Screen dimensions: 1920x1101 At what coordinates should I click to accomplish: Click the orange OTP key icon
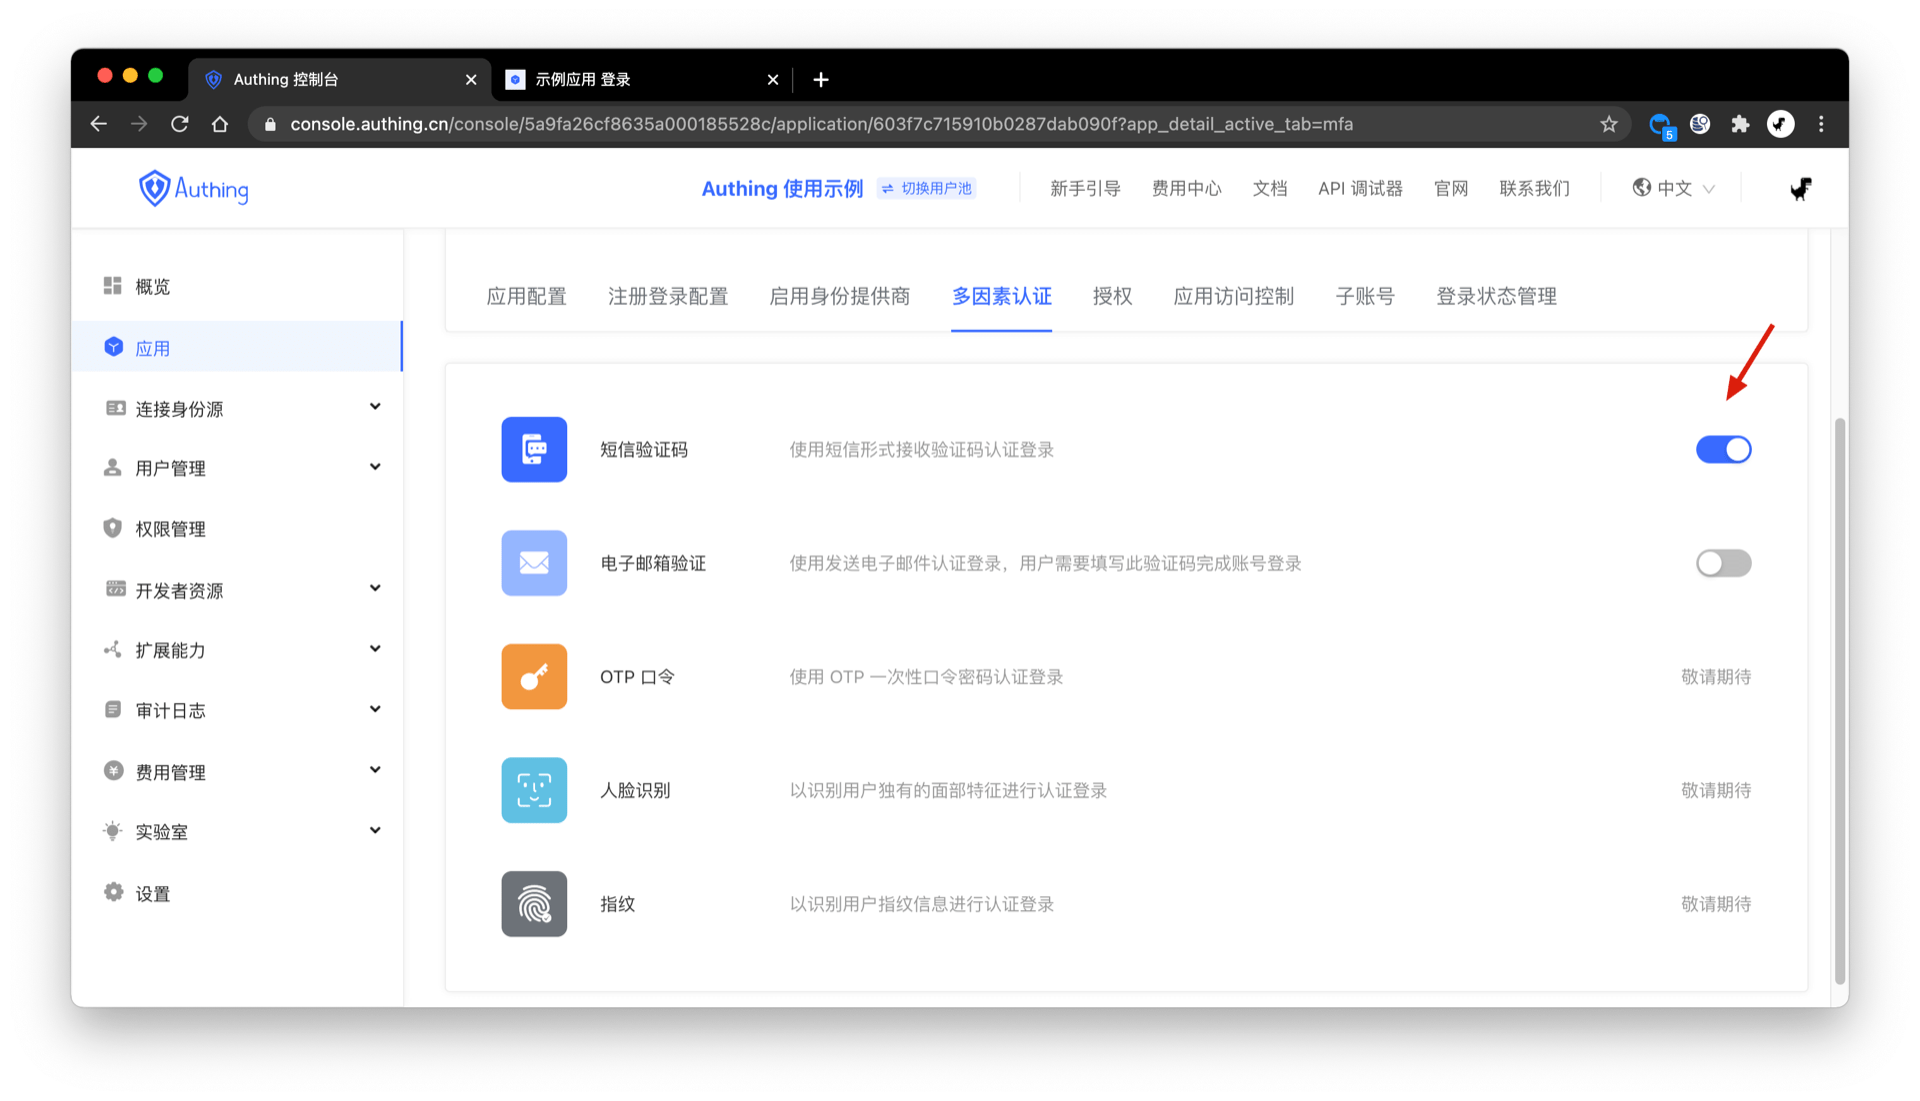(x=534, y=677)
